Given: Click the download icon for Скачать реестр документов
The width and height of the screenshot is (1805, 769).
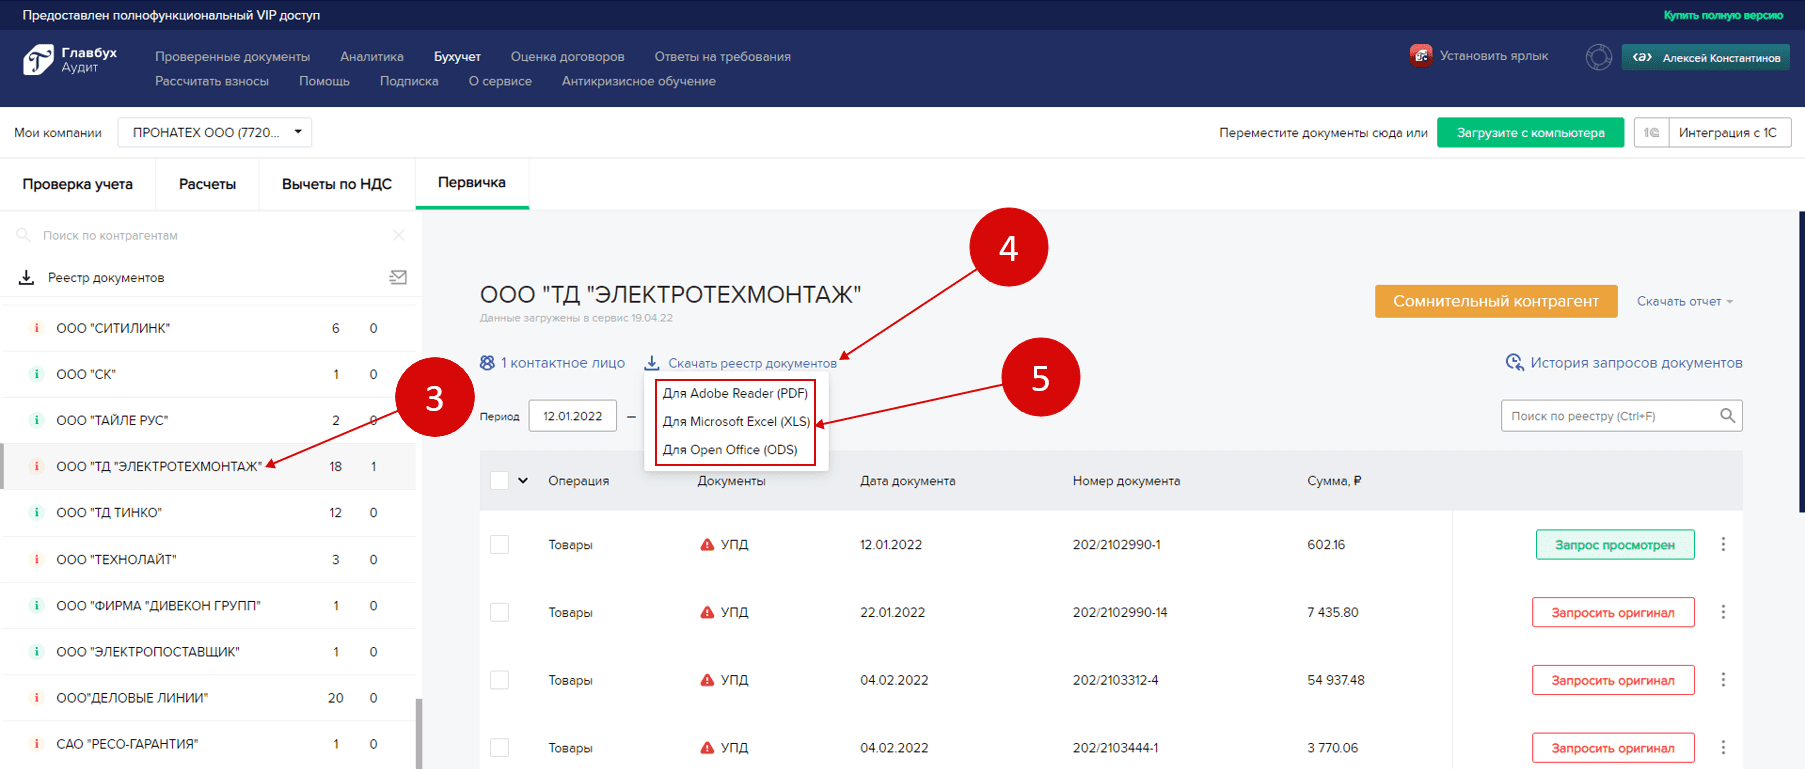Looking at the screenshot, I should click(x=652, y=362).
